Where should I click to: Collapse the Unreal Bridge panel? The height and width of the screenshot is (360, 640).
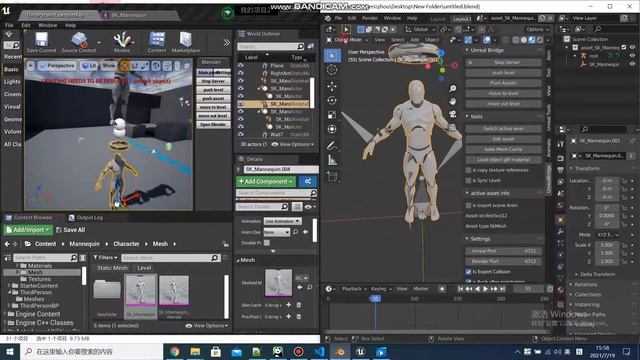tap(467, 50)
